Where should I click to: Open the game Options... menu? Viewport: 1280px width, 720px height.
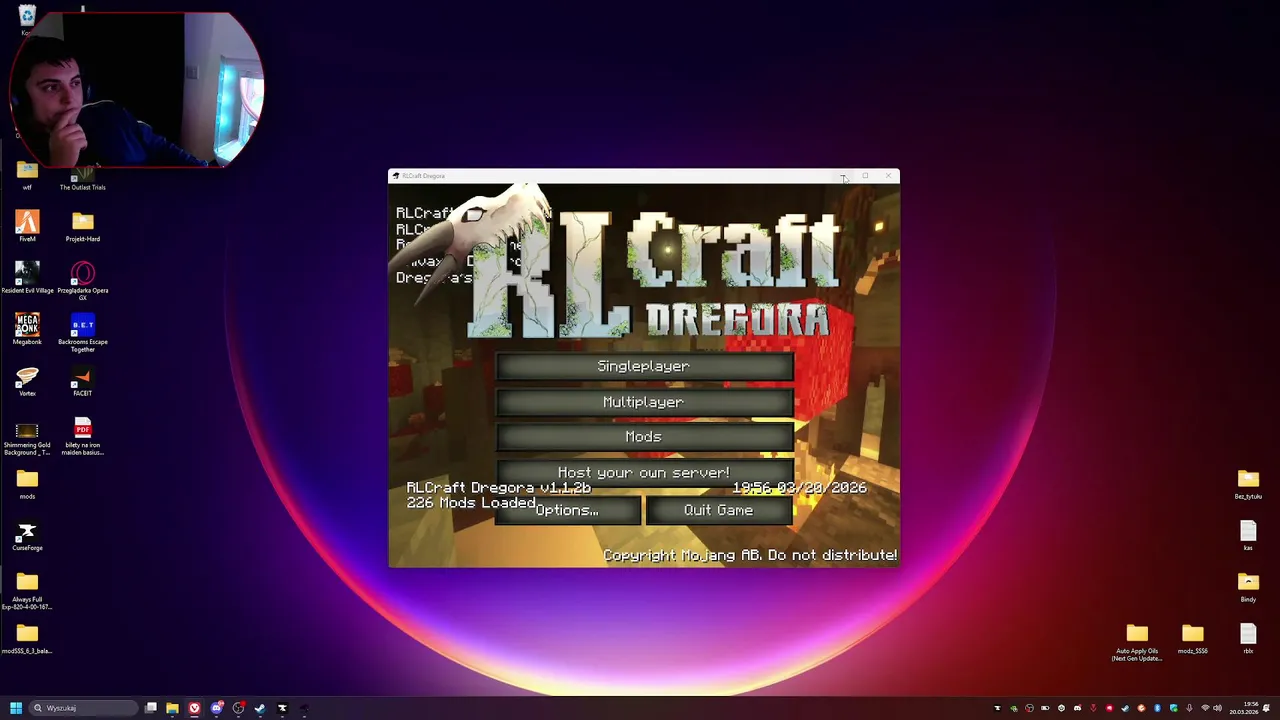click(567, 510)
